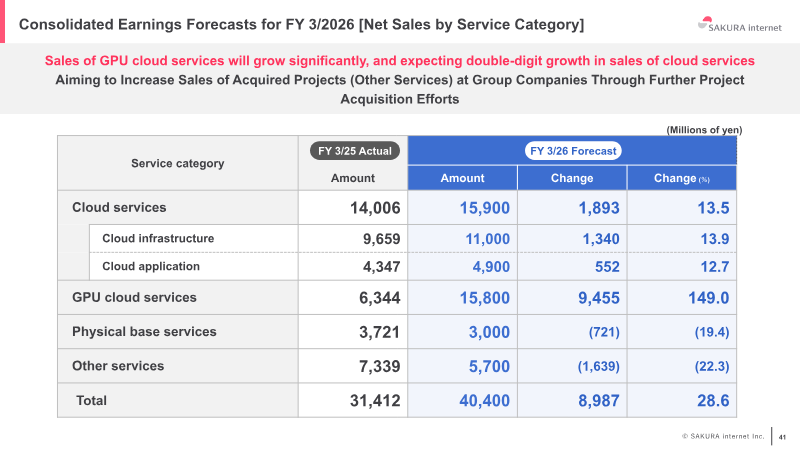This screenshot has height=450, width=800.
Task: Click the Change (%) column header
Action: pyautogui.click(x=682, y=178)
